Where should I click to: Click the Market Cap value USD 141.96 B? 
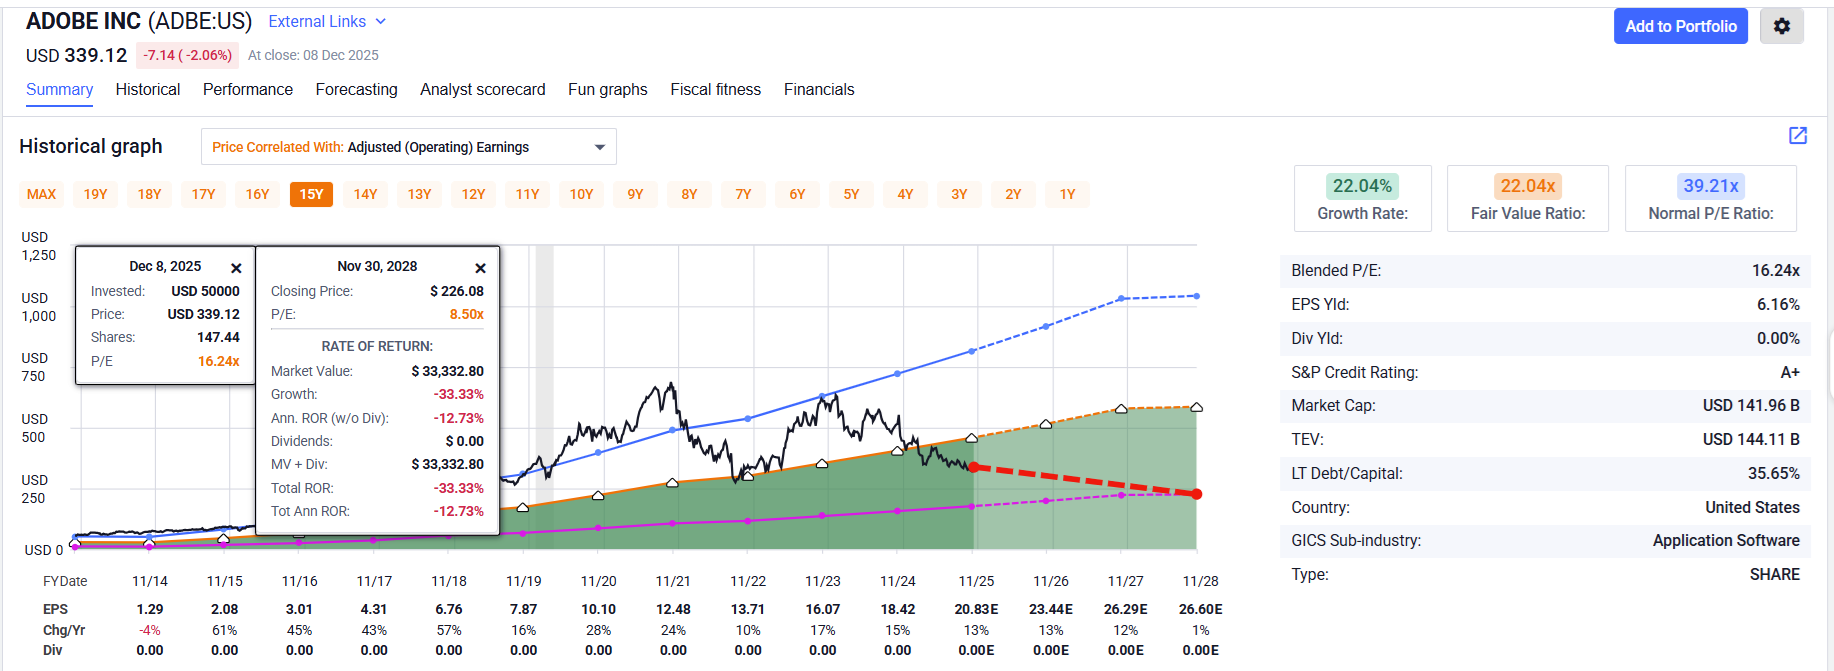[1751, 406]
